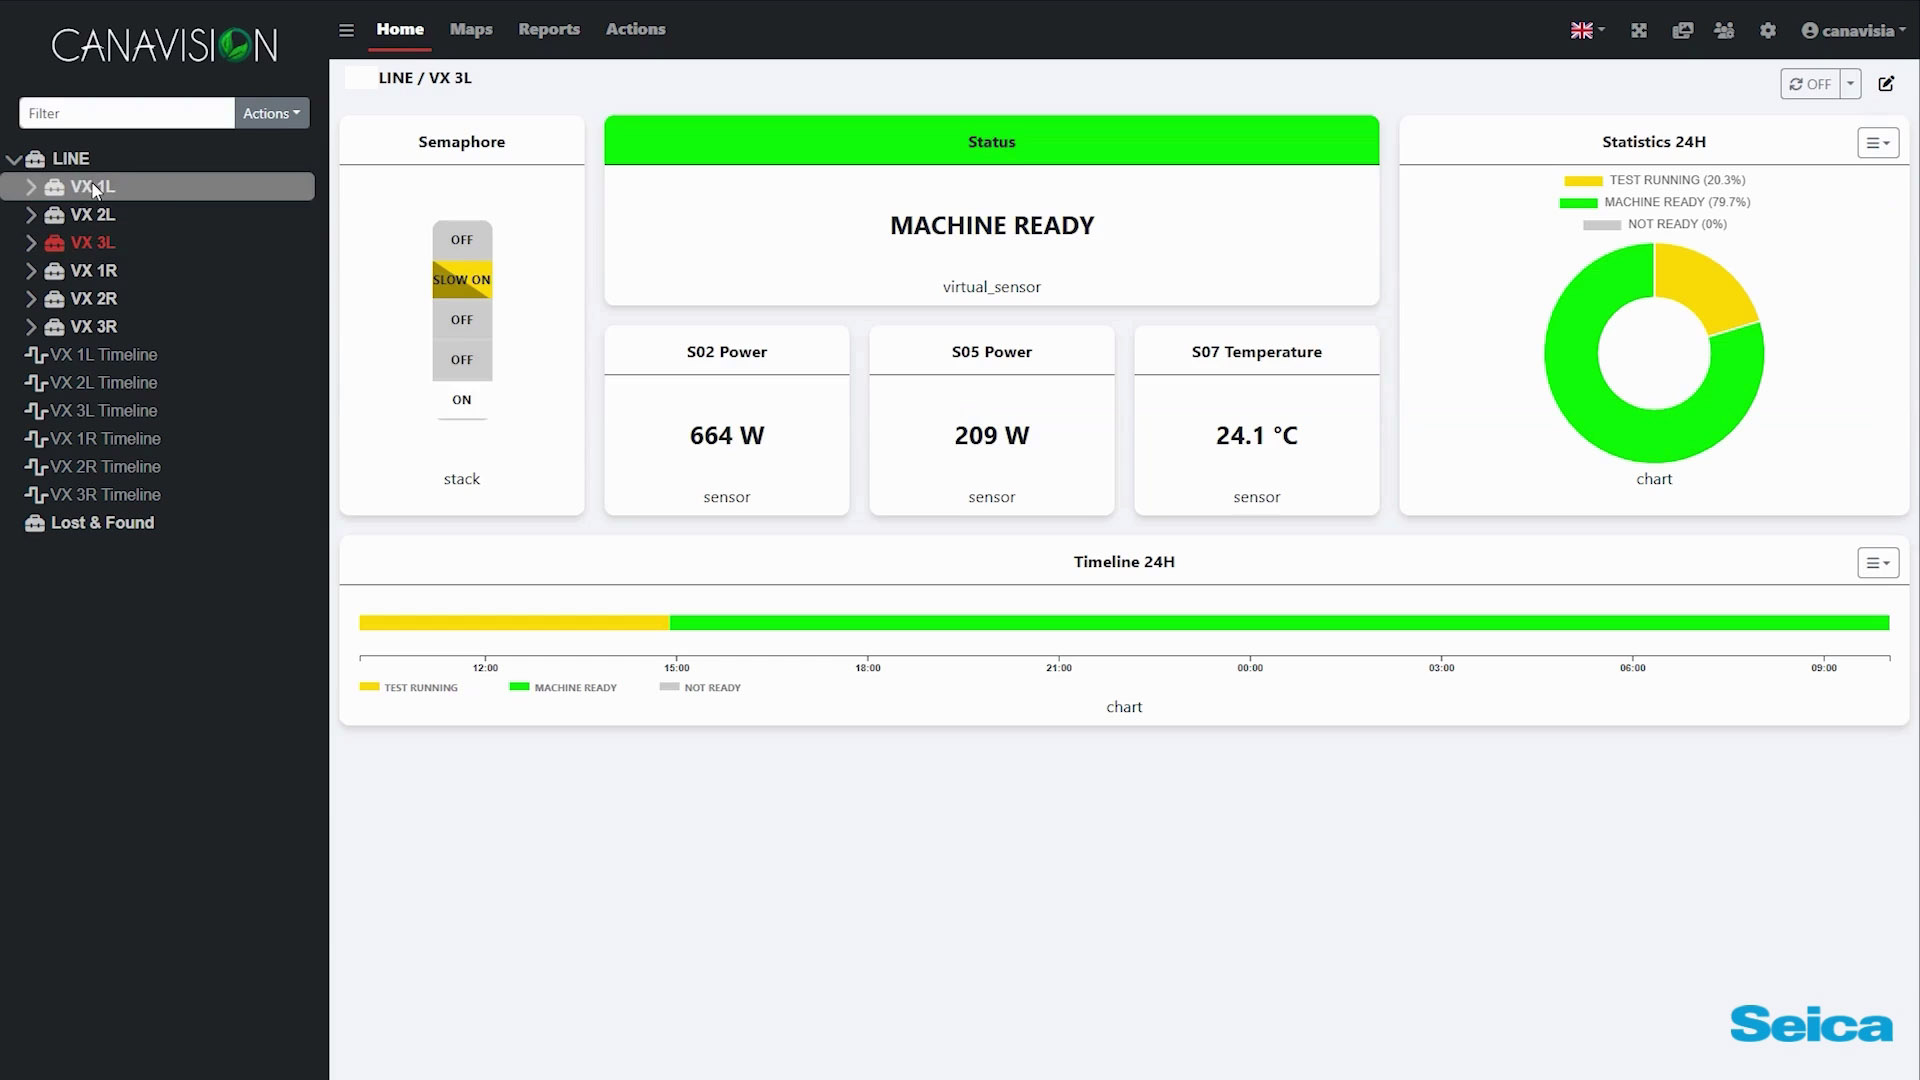The image size is (1920, 1080).
Task: Open the Statistics 24H chart menu dropdown
Action: pos(1877,143)
